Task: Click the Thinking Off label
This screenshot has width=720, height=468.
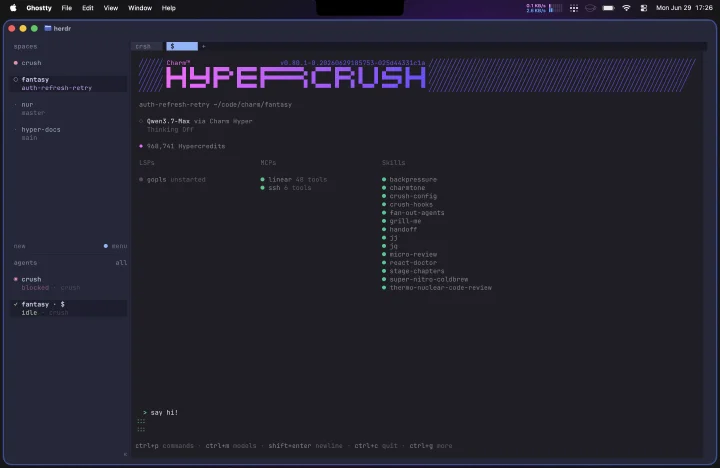Action: click(x=170, y=130)
